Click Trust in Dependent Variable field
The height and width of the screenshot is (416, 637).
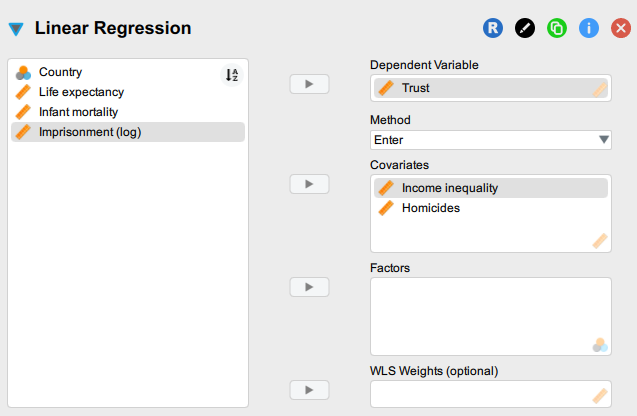pos(418,88)
